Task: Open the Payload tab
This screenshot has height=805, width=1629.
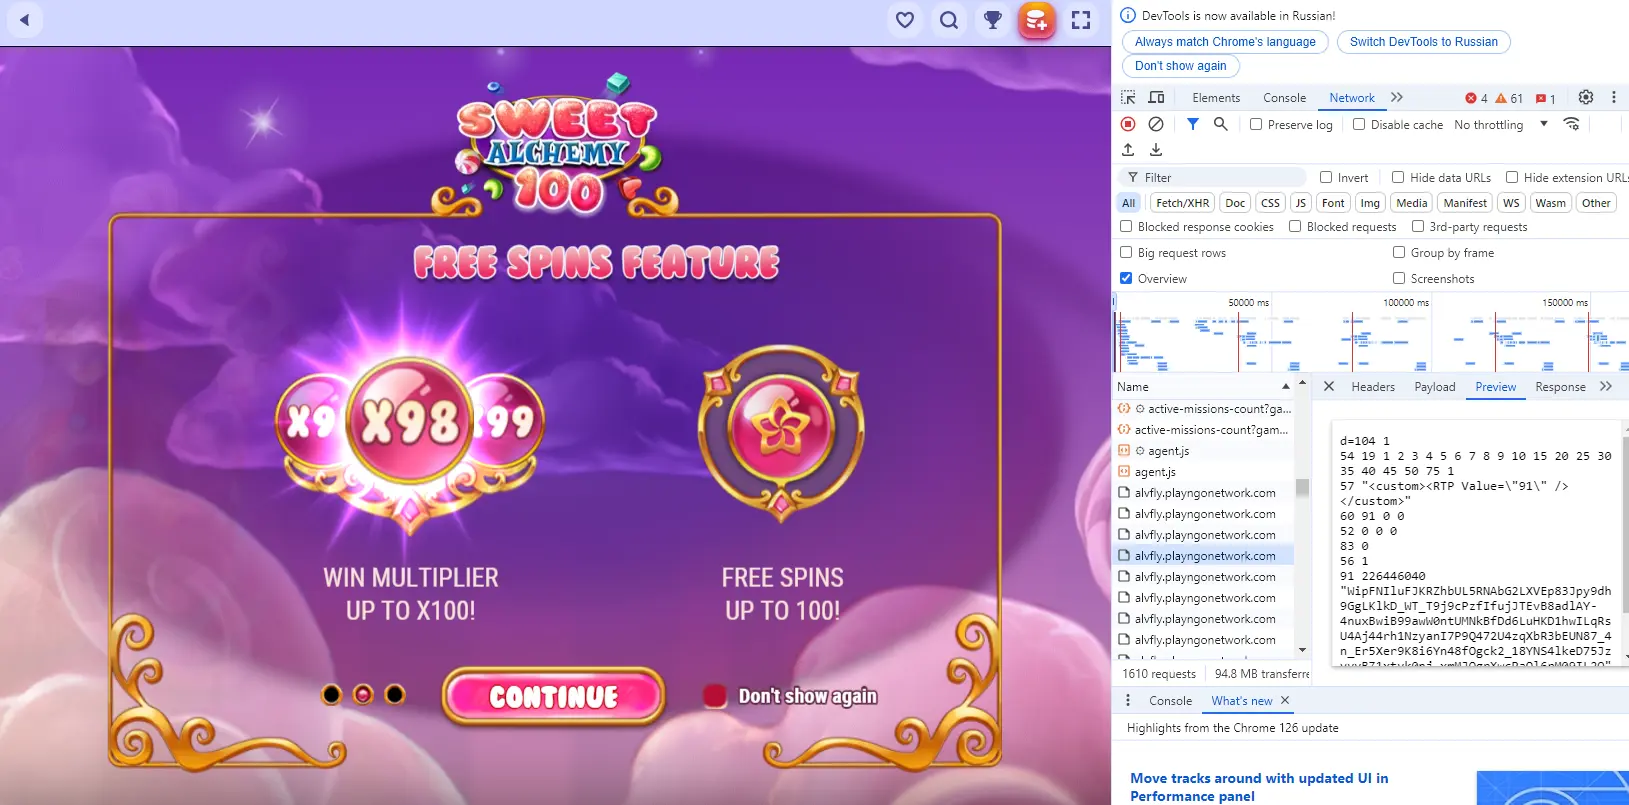Action: tap(1435, 387)
